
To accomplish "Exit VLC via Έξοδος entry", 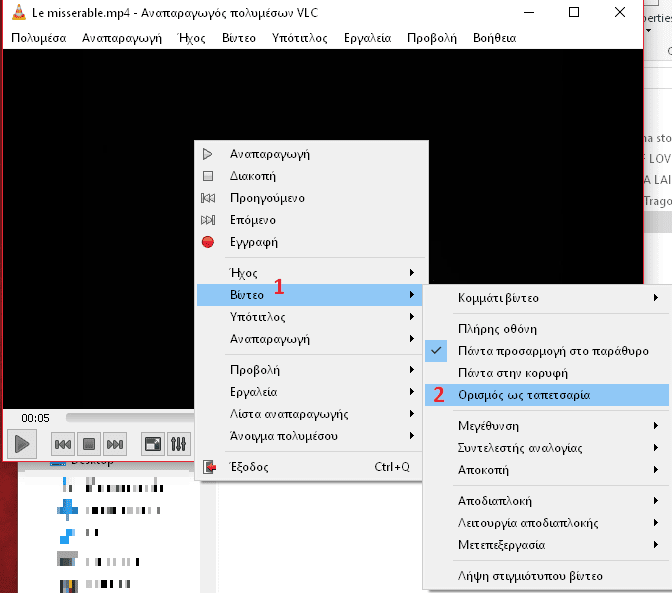I will (309, 467).
